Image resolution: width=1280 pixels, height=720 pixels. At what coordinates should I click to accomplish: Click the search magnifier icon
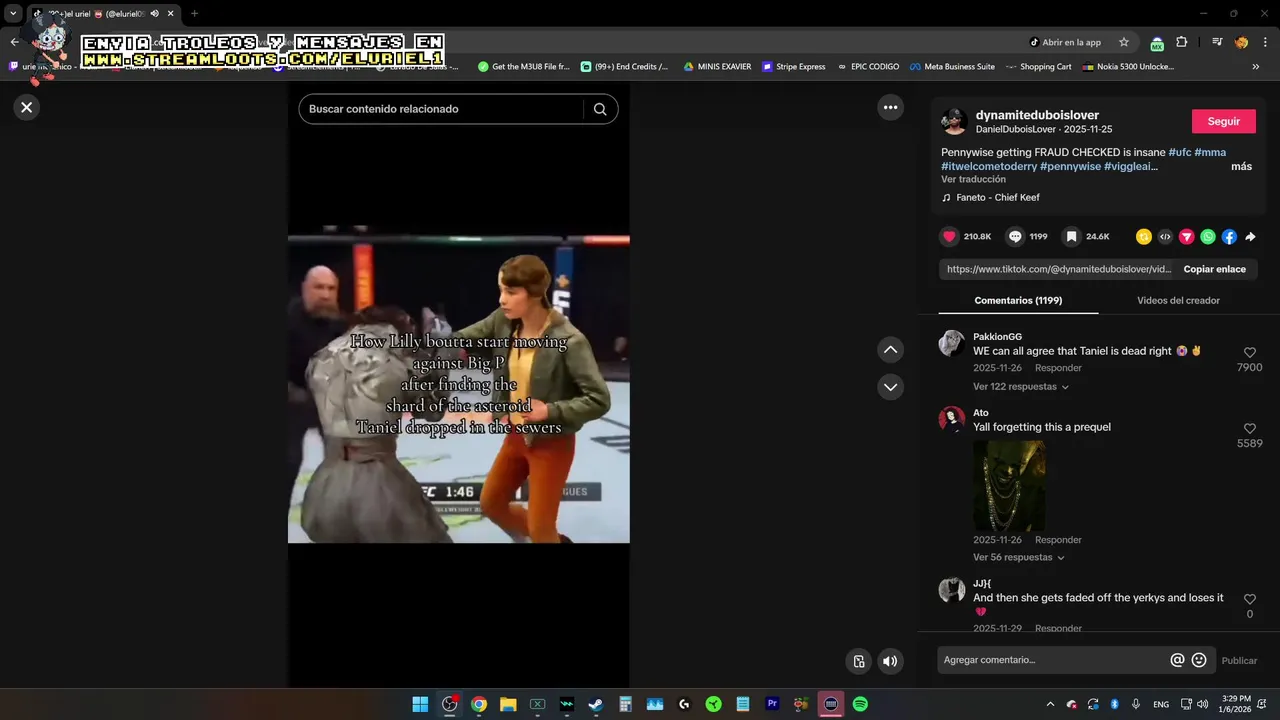click(x=600, y=109)
